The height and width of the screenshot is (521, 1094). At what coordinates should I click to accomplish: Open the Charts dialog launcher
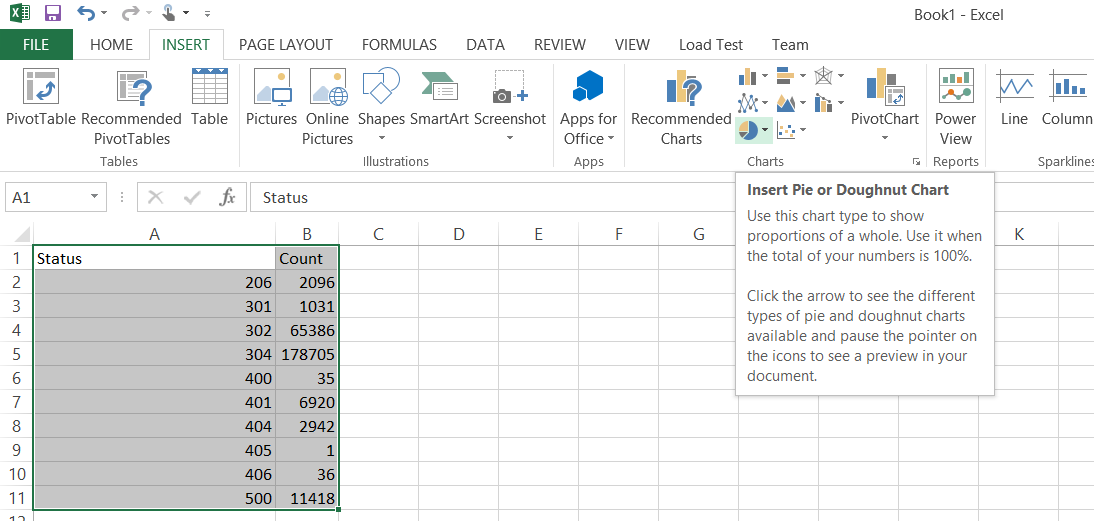pos(915,162)
